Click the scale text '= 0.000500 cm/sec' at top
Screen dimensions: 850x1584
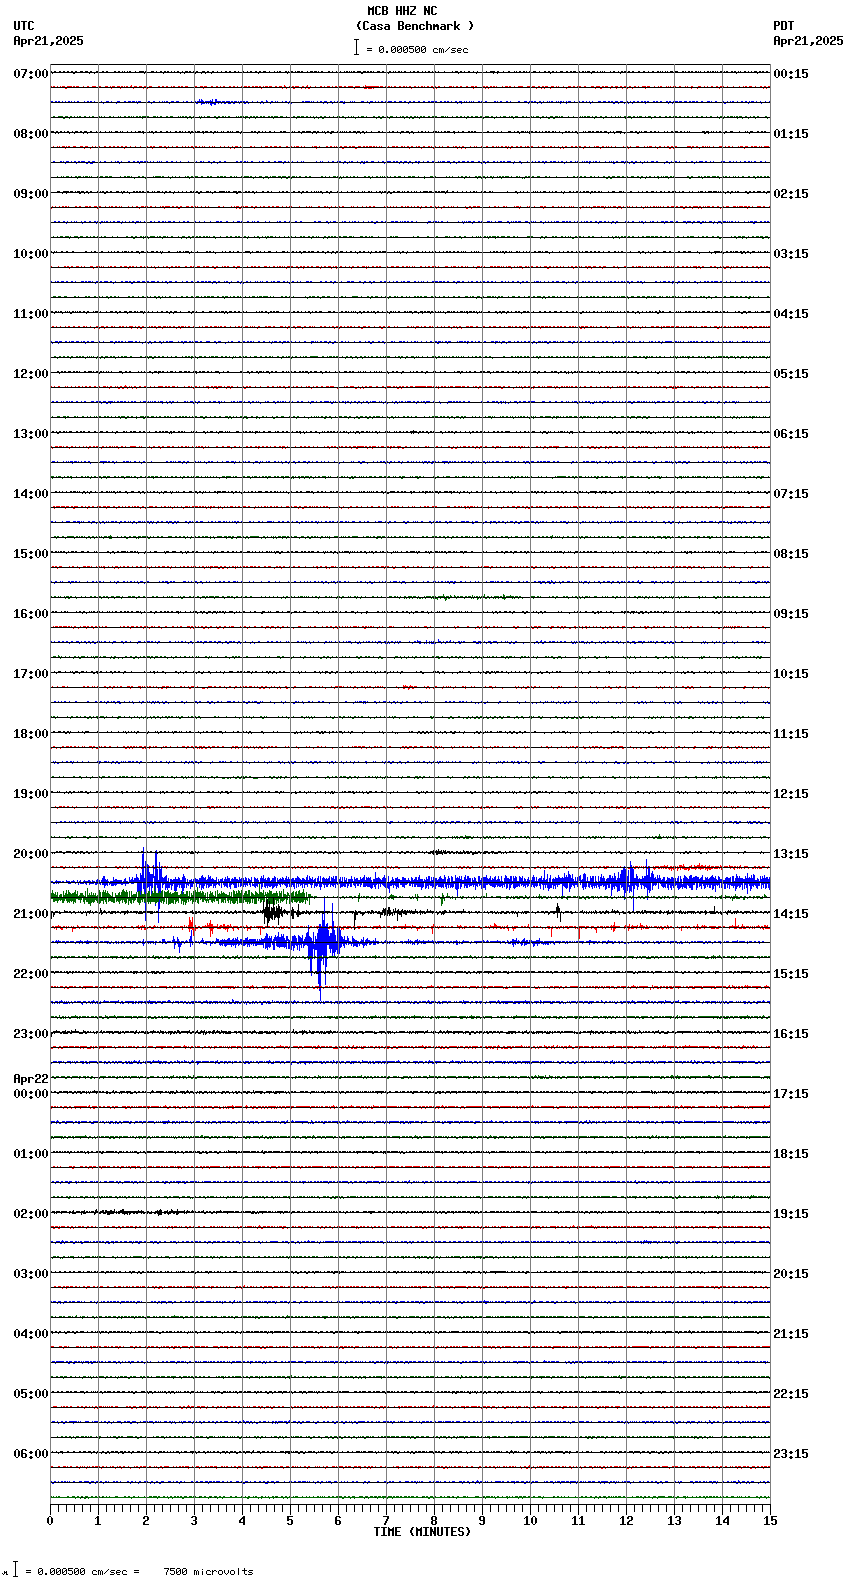(417, 49)
